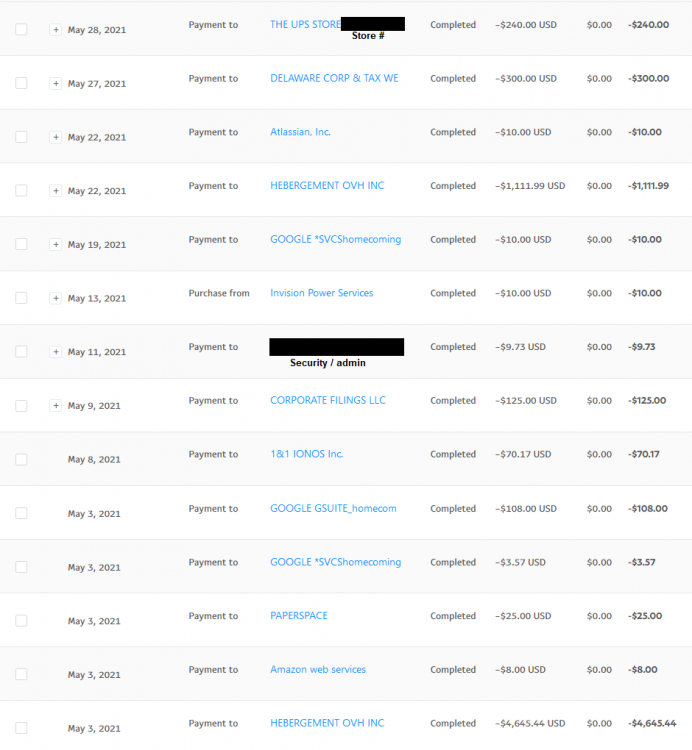Tick the checkbox for 1&1 IONOS payment

pyautogui.click(x=21, y=459)
